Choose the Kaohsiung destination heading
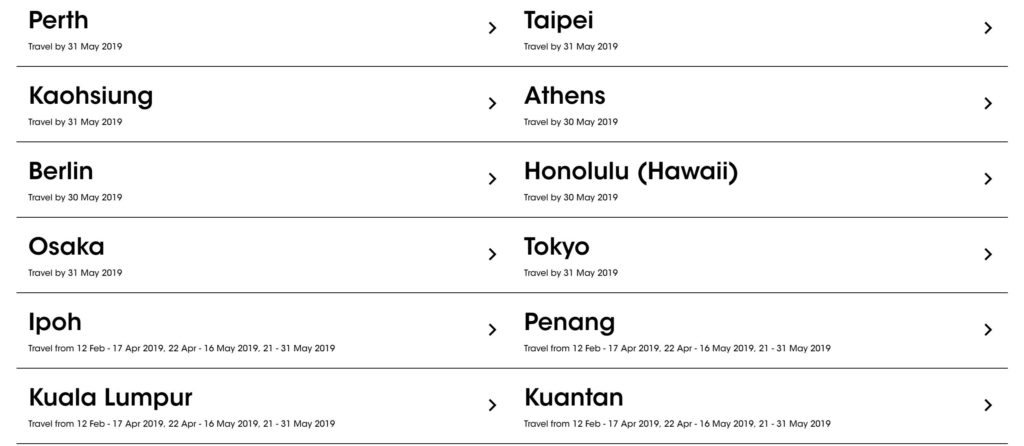Image resolution: width=1024 pixels, height=446 pixels. 91,96
